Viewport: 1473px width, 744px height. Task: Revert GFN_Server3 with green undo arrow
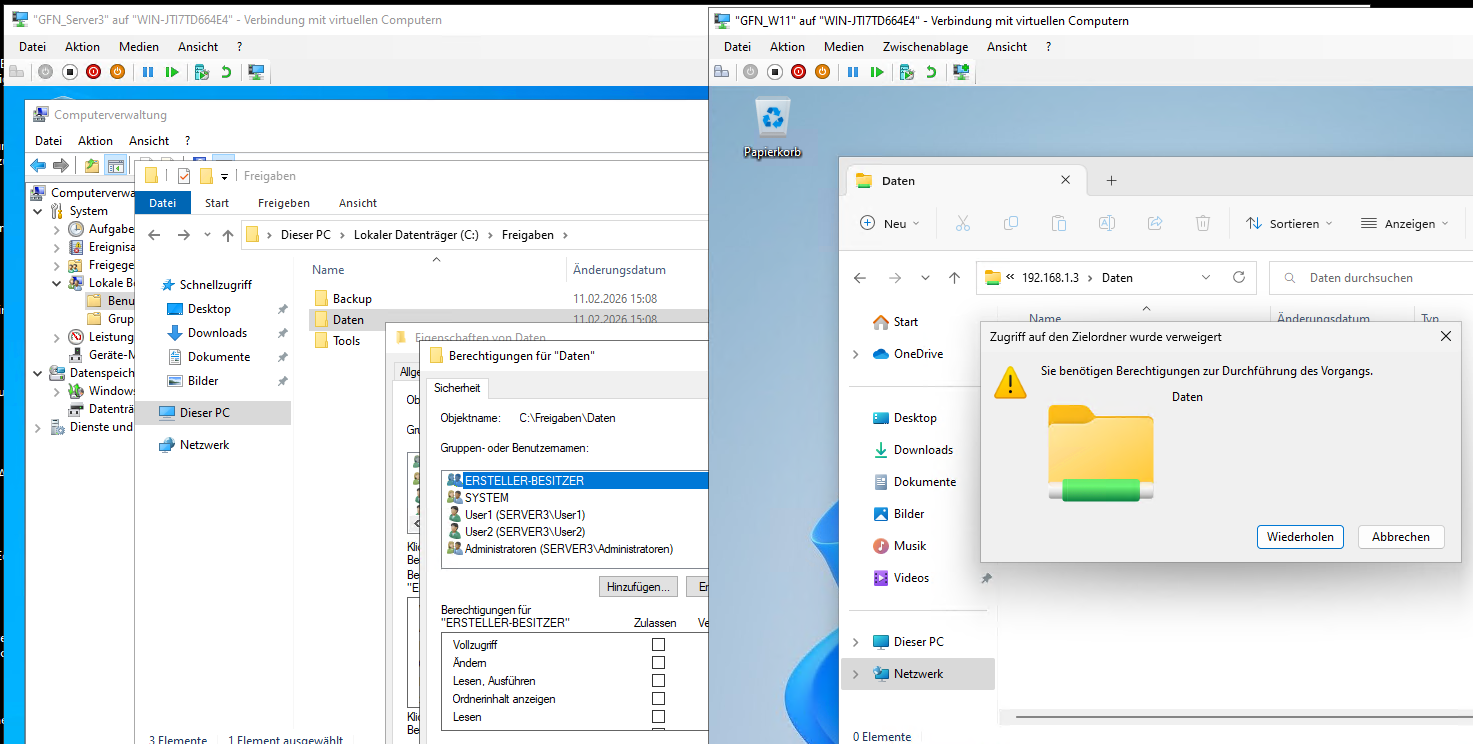click(x=226, y=72)
